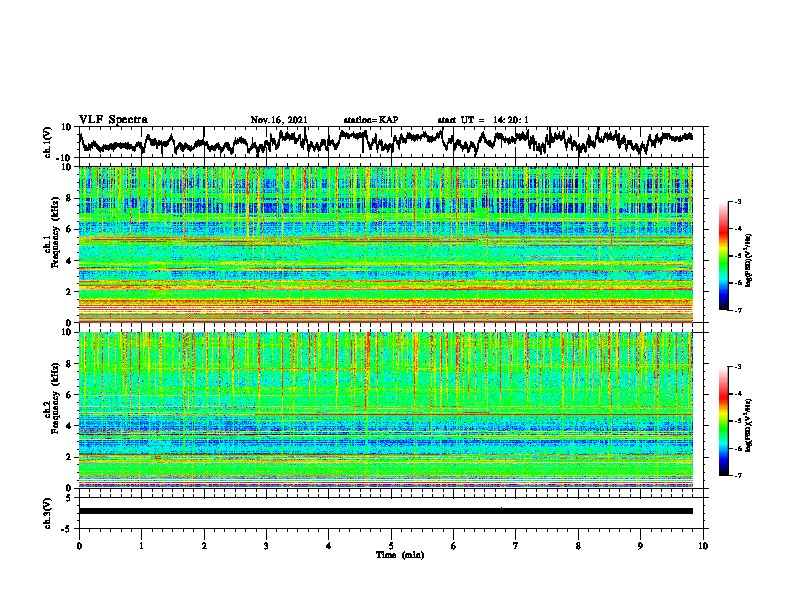Click the black ch.3 signal bar
The image size is (792, 612).
[385, 511]
